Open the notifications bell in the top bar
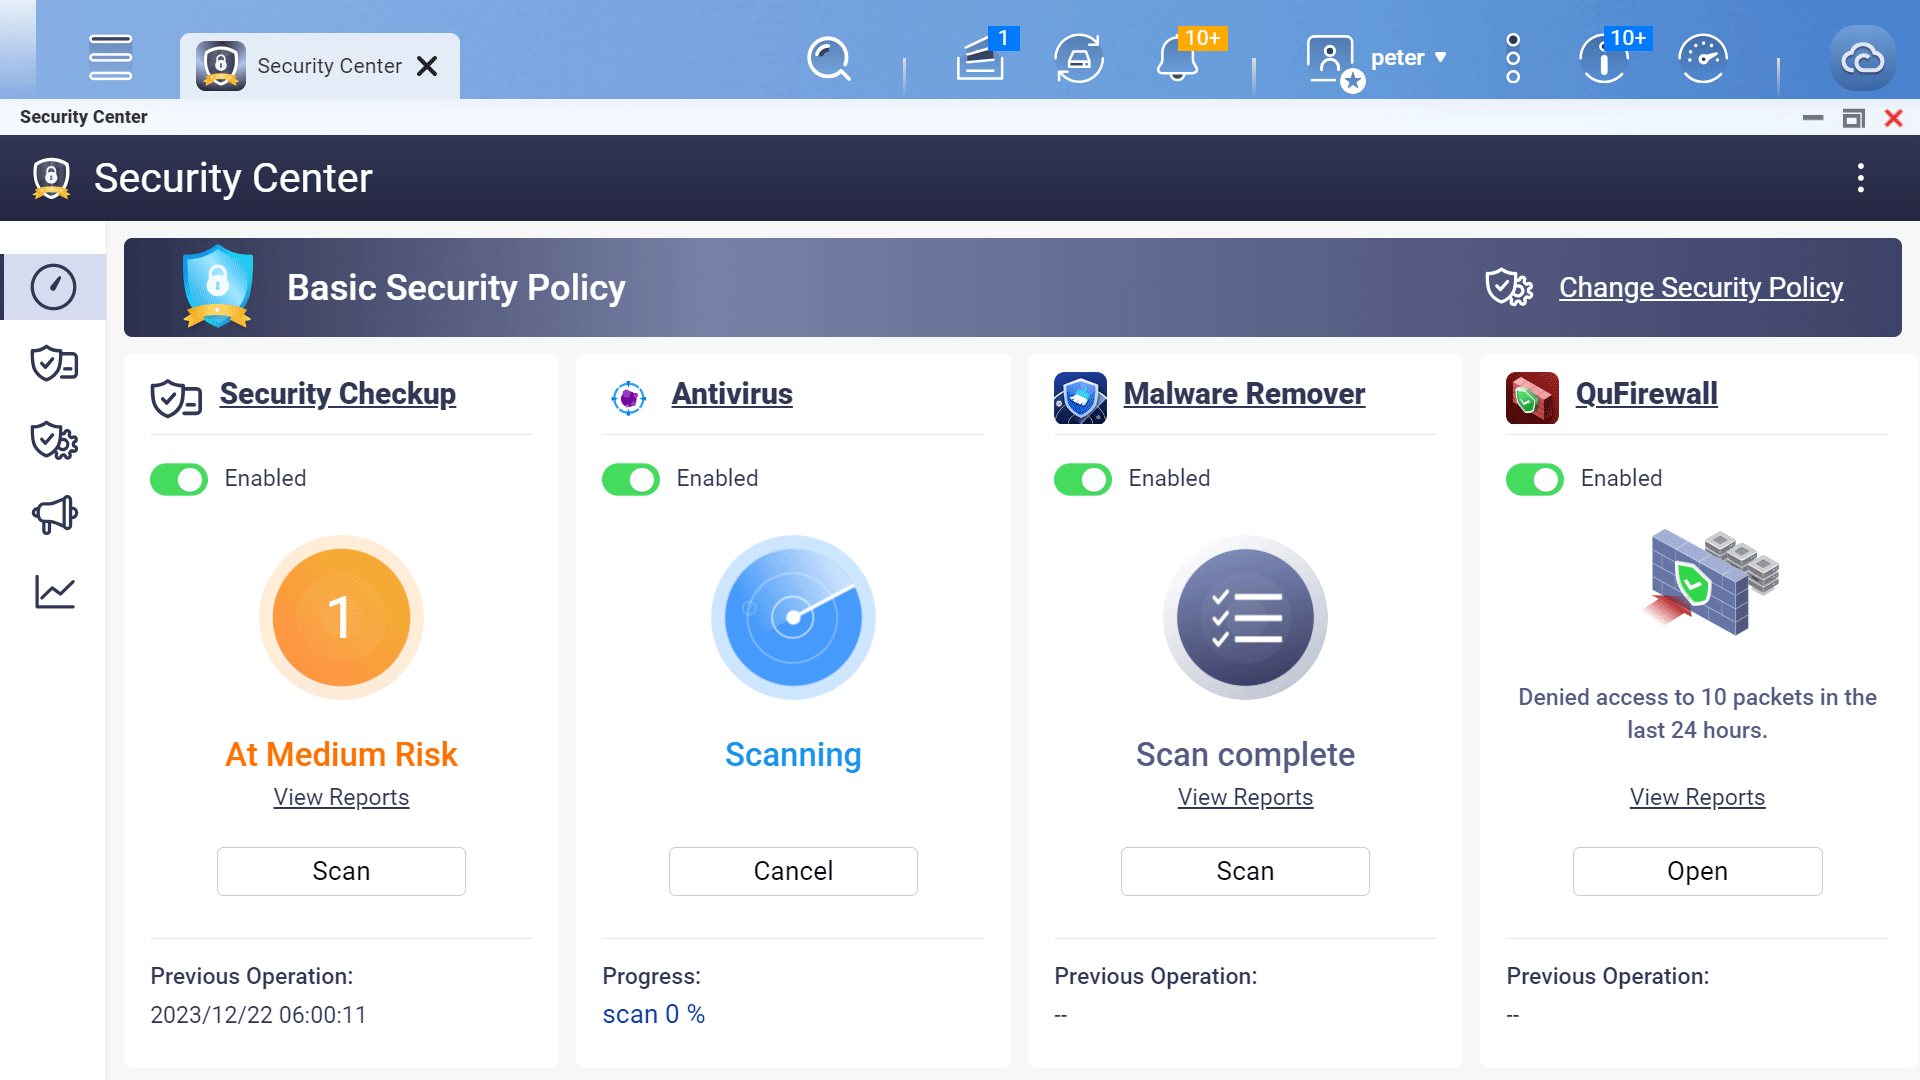This screenshot has height=1080, width=1920. (1179, 58)
